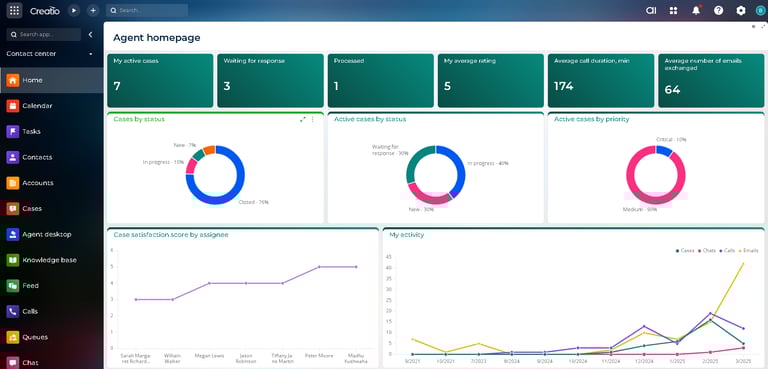Image resolution: width=768 pixels, height=369 pixels.
Task: Click the Calendar sidebar icon
Action: tap(13, 105)
